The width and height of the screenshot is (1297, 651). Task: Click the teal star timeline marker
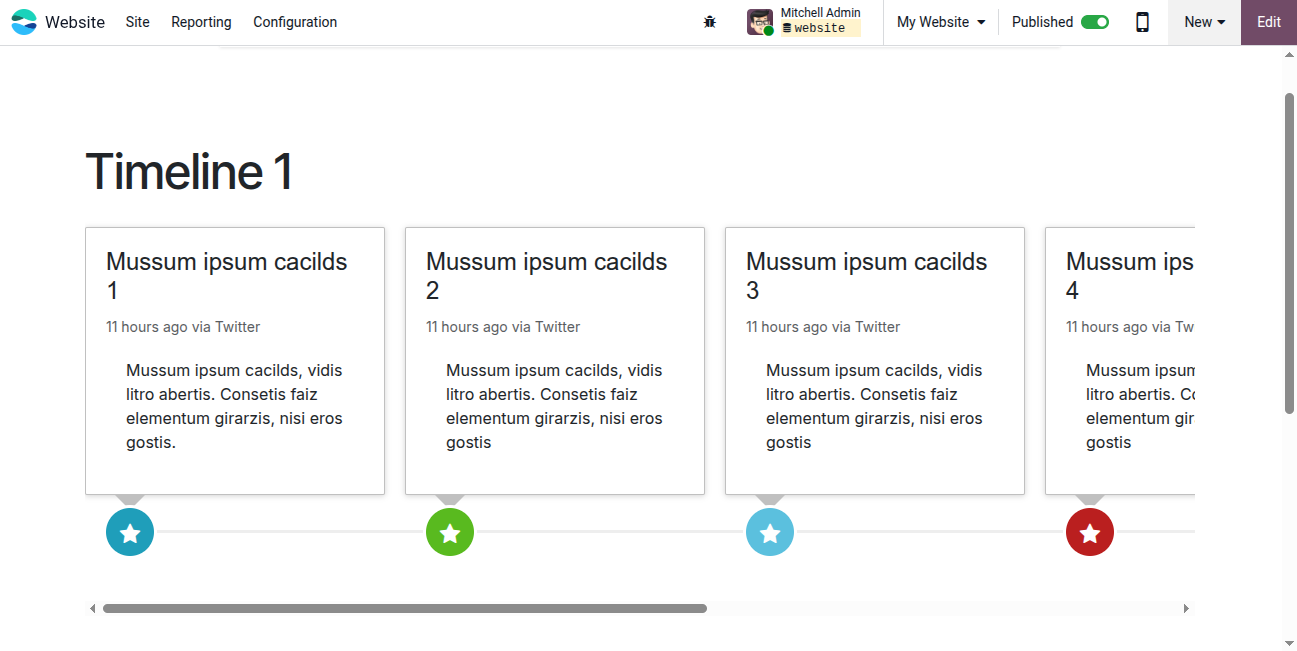pos(130,532)
